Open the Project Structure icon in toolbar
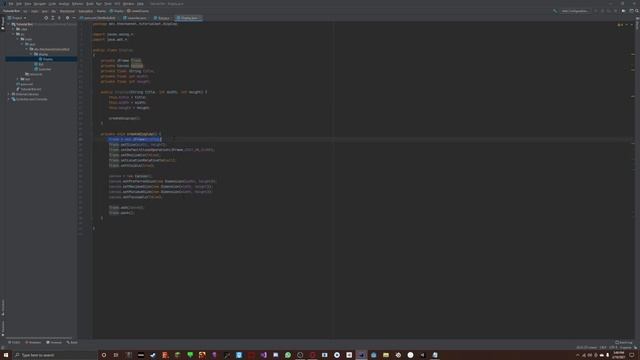Screen dimensions: 640x360 point(631,11)
